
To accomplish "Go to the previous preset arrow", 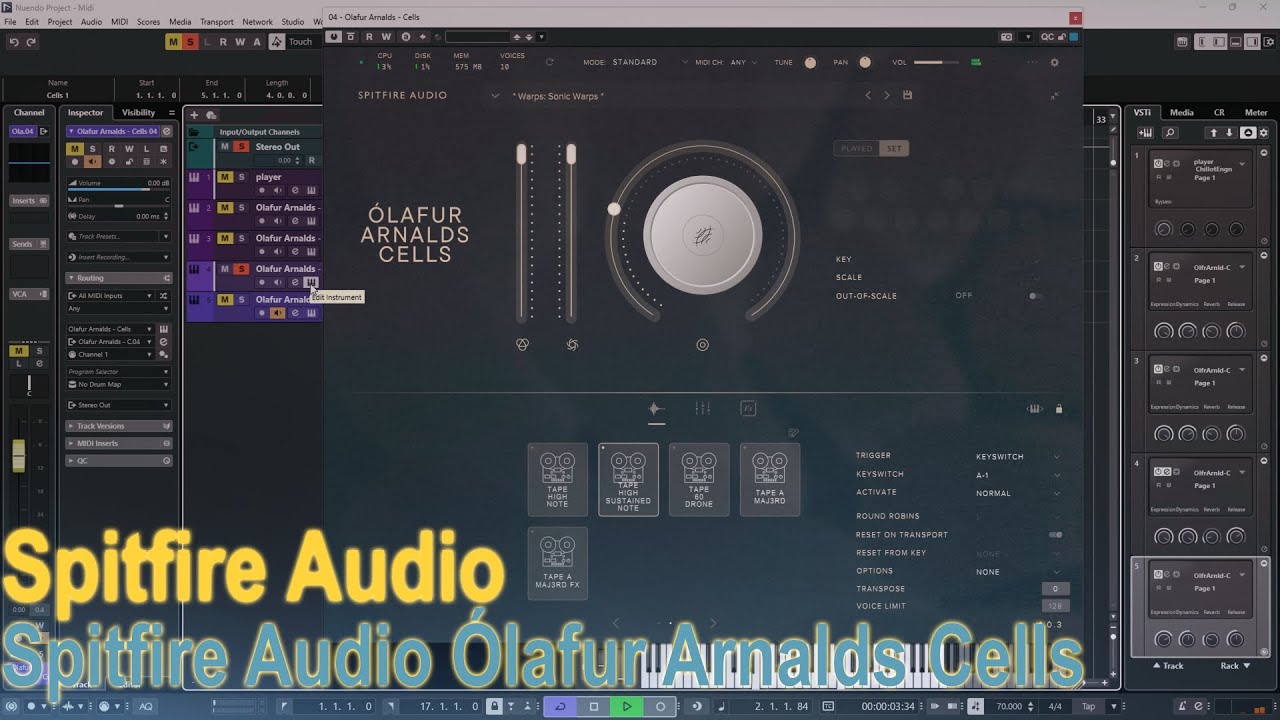I will (x=868, y=95).
